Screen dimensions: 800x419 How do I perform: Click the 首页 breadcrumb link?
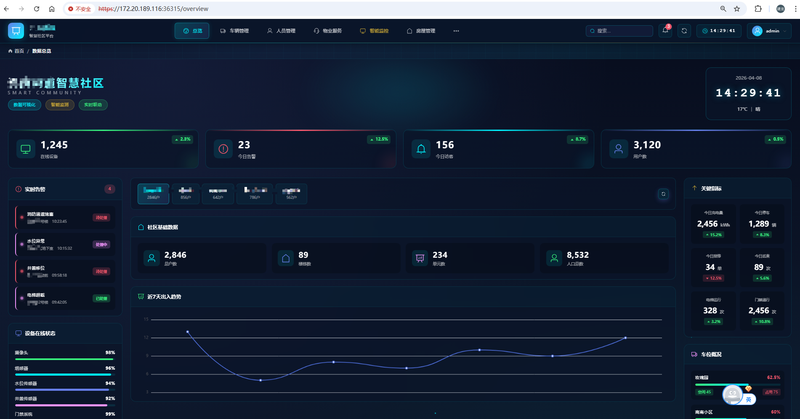16,50
